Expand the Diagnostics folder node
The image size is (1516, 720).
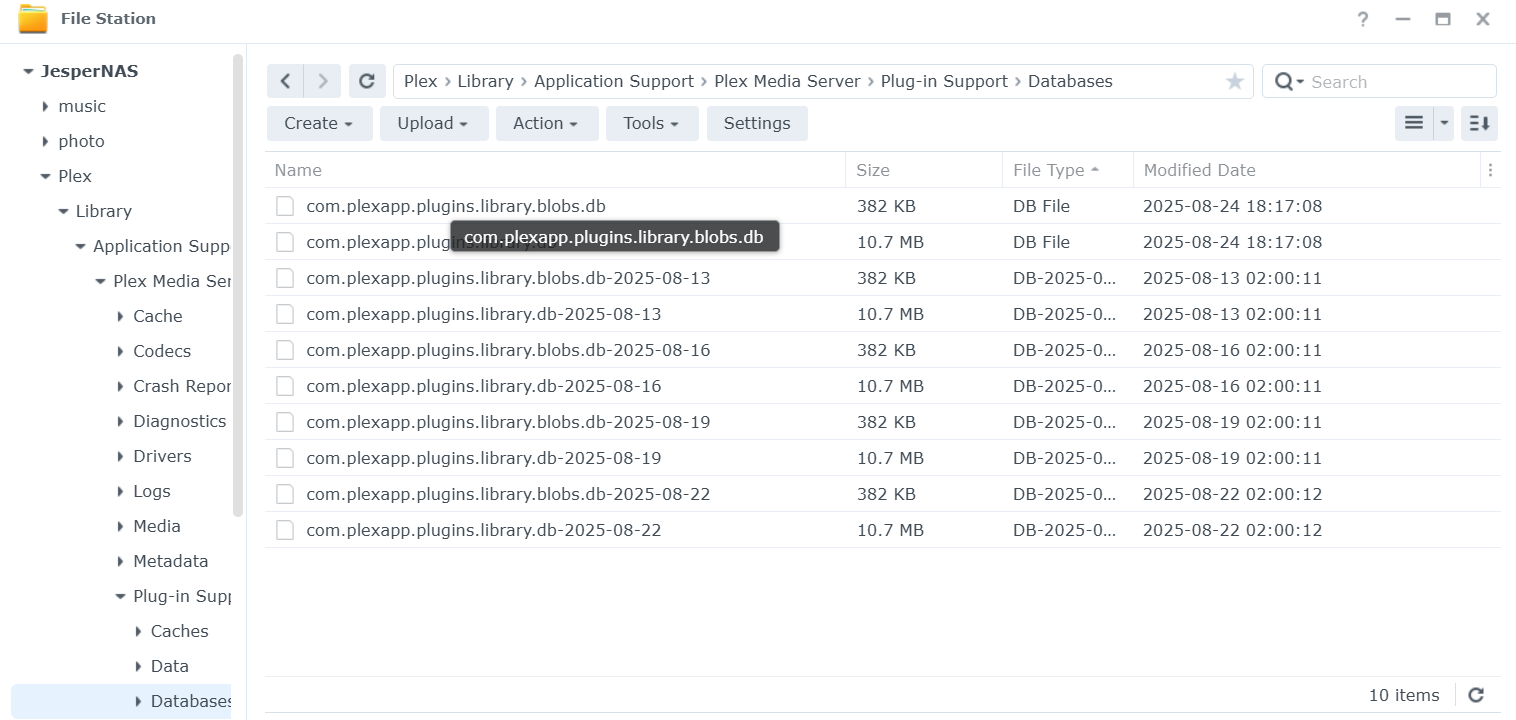coord(120,422)
